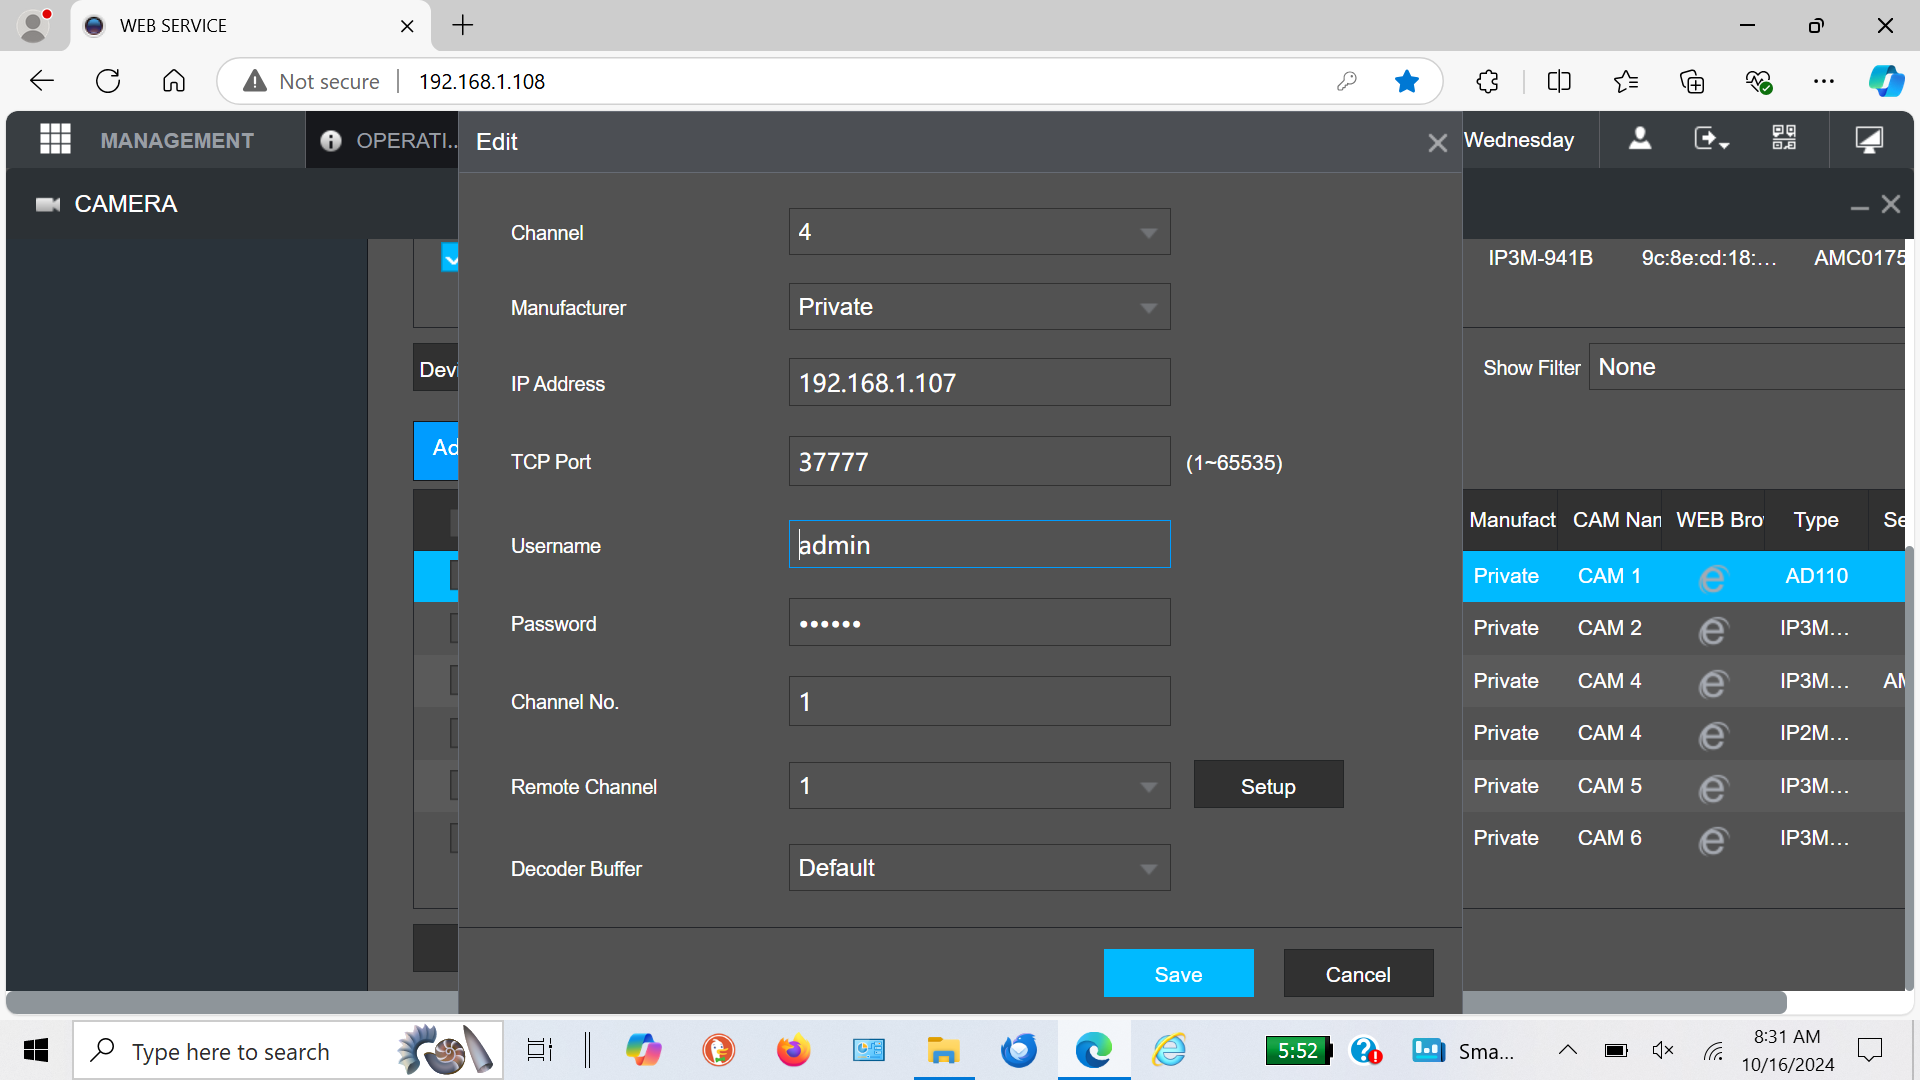Viewport: 1920px width, 1080px height.
Task: Click the TCP Port field 37777
Action: click(x=979, y=461)
